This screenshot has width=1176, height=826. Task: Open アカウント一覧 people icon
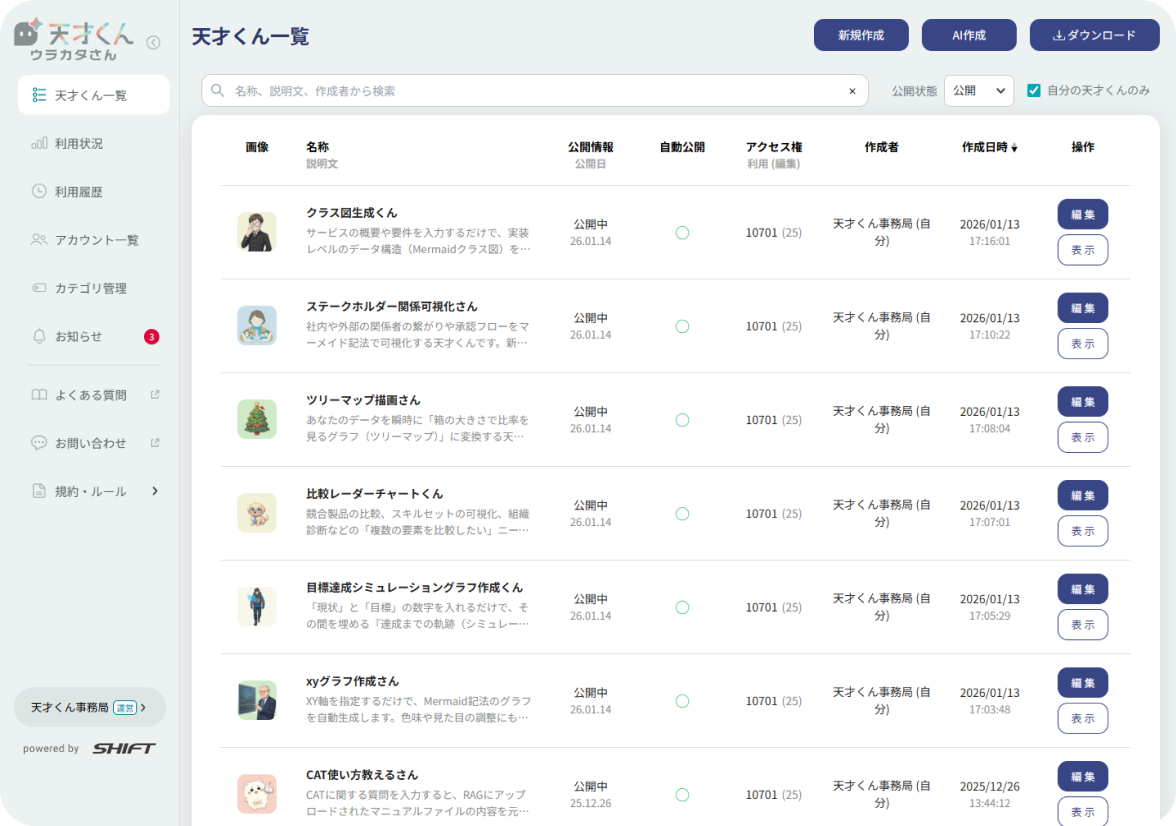39,239
